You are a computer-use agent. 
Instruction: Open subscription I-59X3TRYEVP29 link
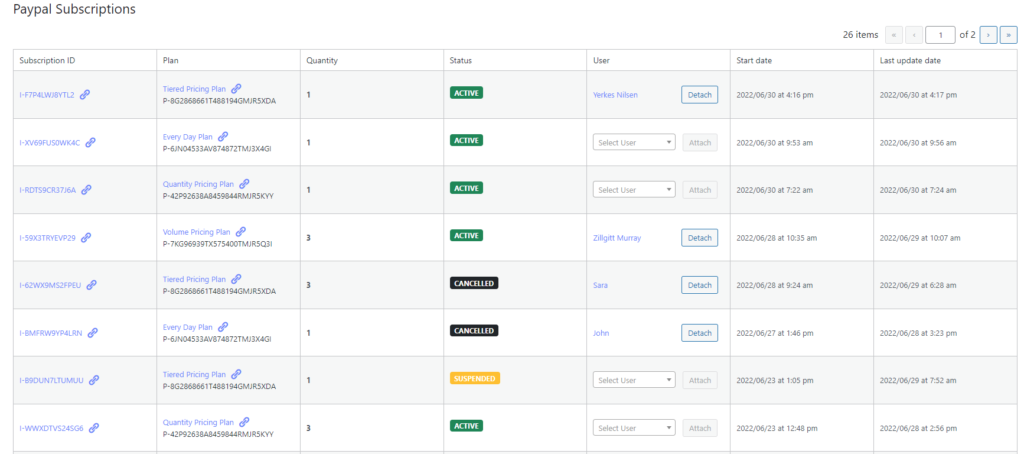(x=47, y=238)
